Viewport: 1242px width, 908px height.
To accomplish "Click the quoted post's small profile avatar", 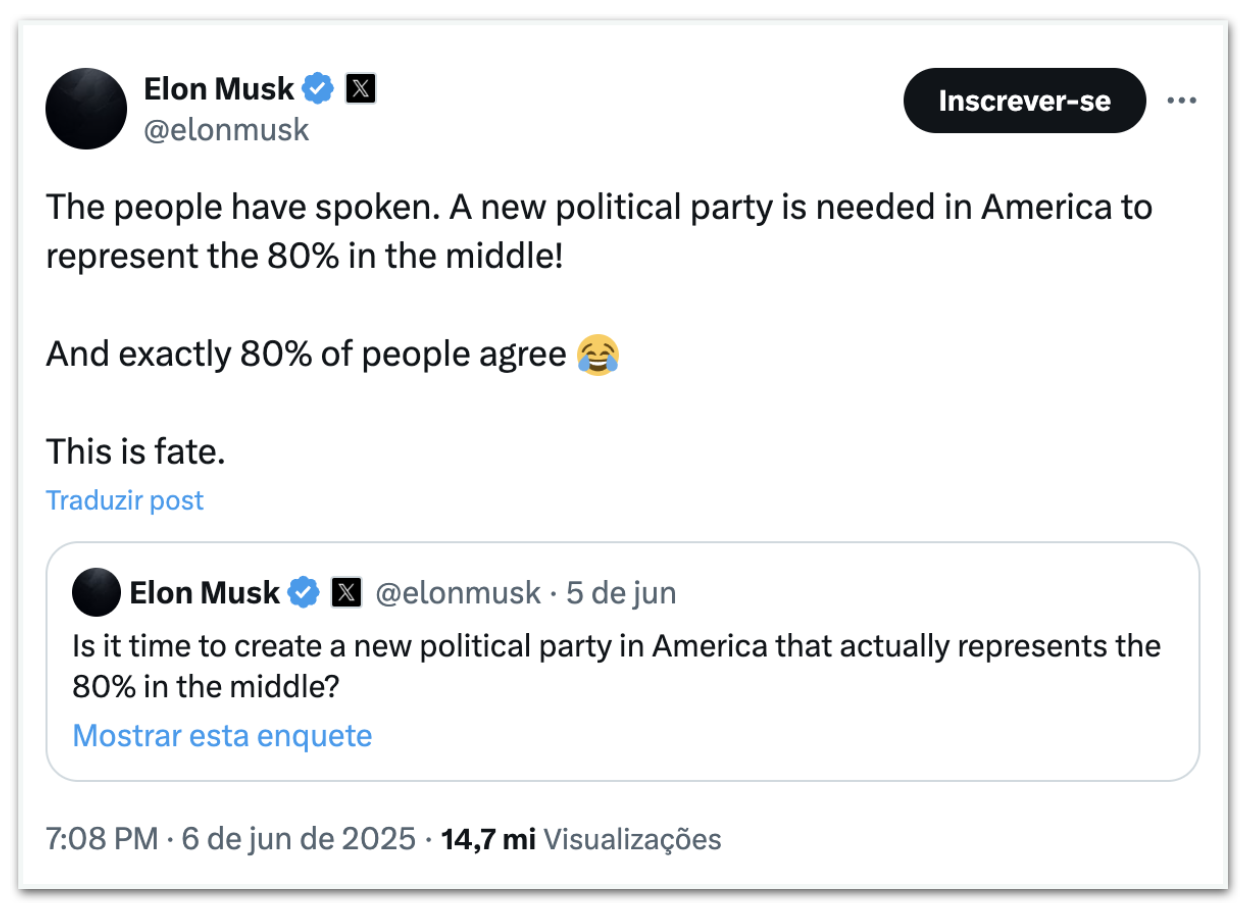I will click(96, 592).
